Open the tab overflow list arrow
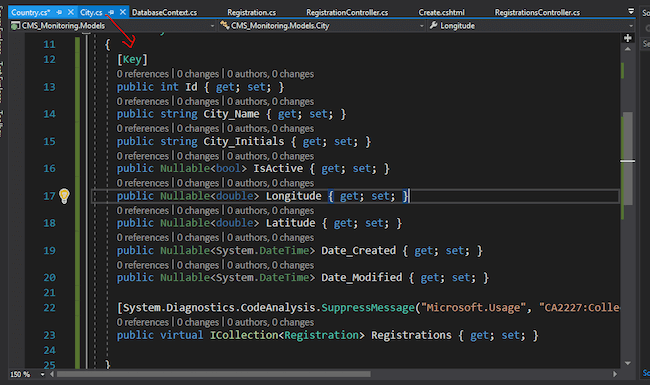Screen dimensions: 650x385 pyautogui.click(x=631, y=11)
